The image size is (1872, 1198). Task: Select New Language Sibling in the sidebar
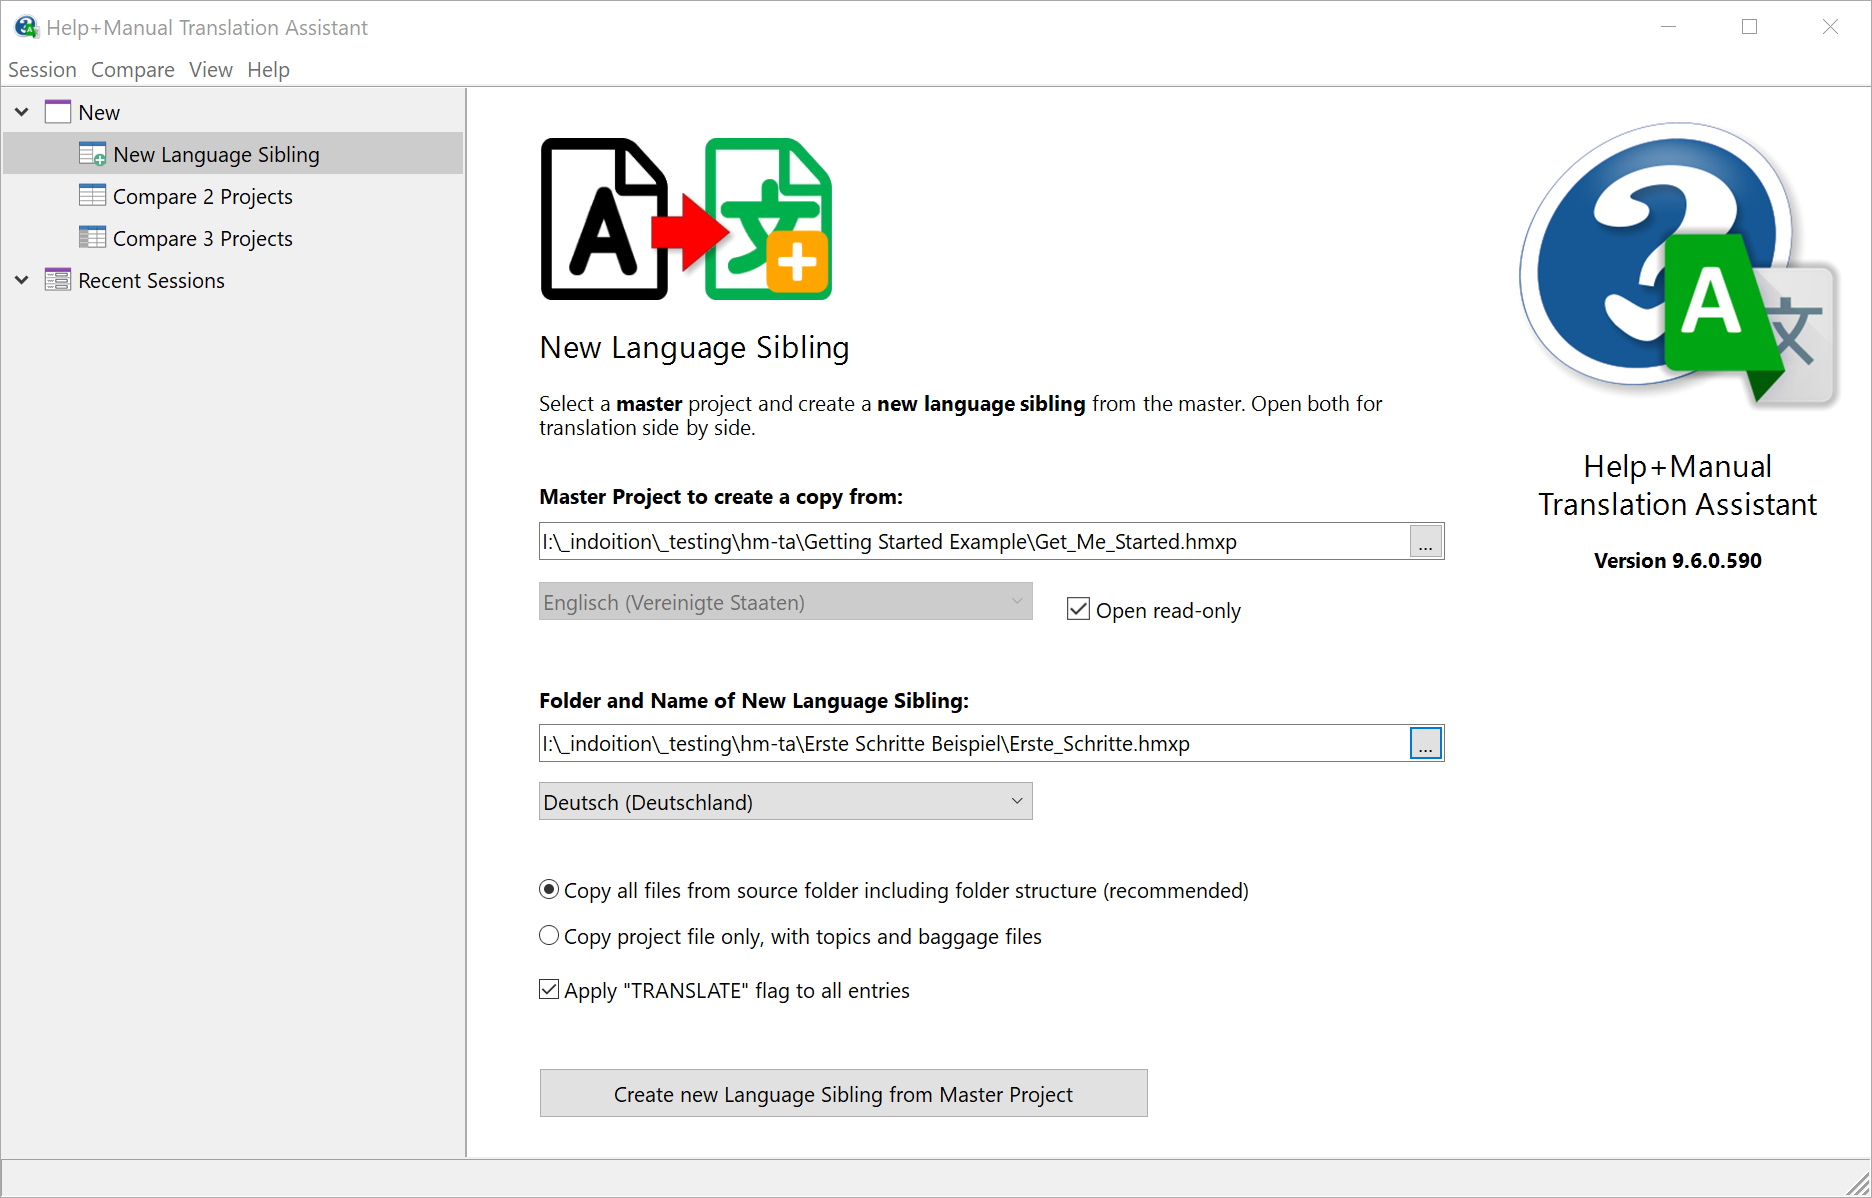pos(234,154)
